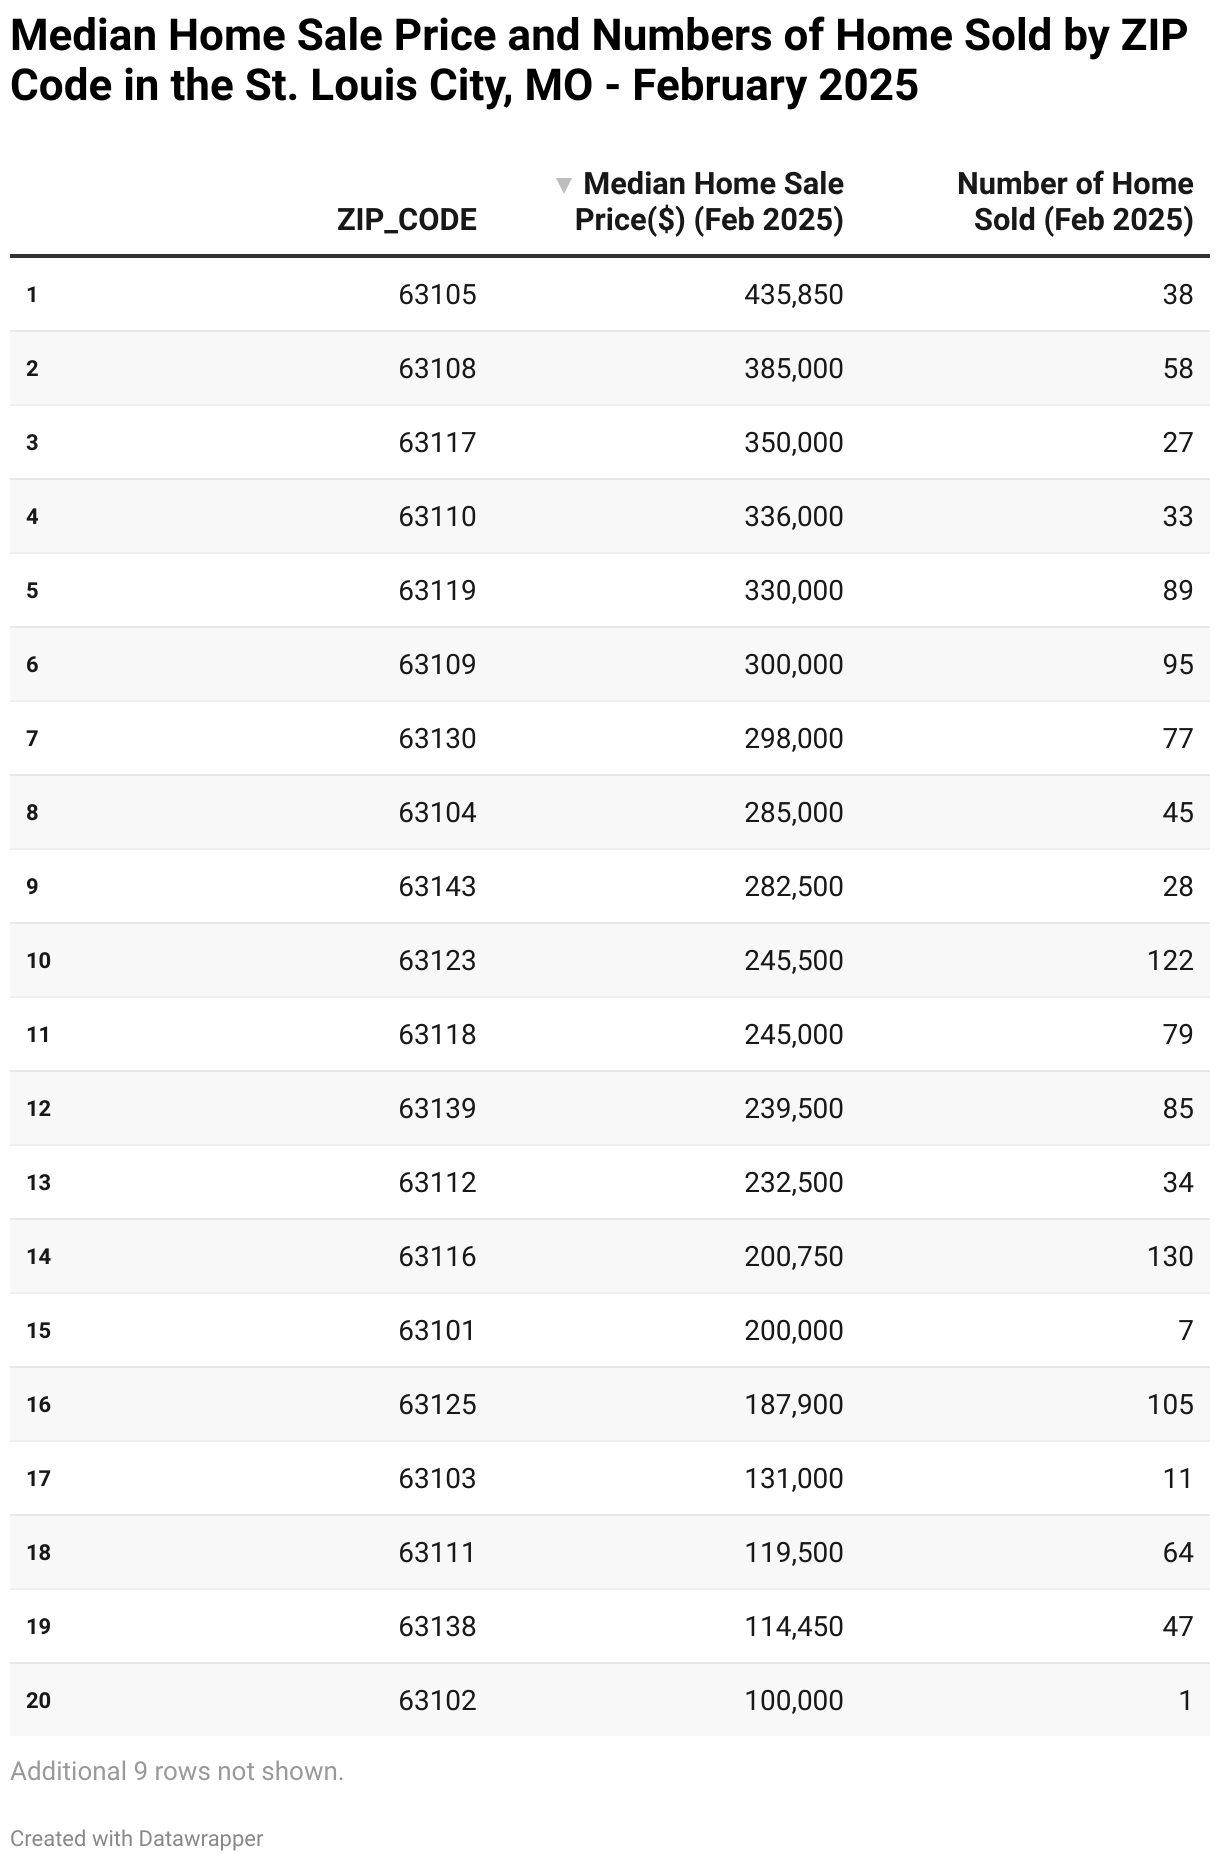This screenshot has width=1220, height=1862.
Task: Click the chart title heading text
Action: pos(599,61)
